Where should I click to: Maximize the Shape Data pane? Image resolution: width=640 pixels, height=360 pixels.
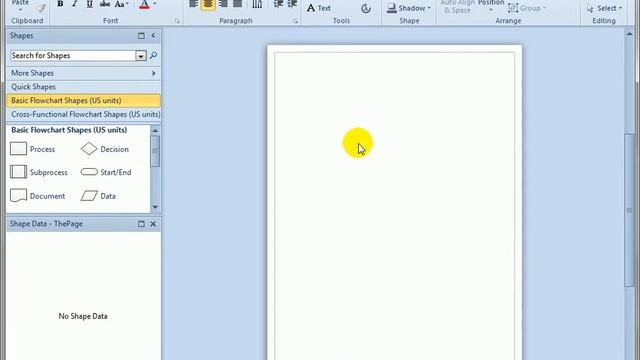pos(141,224)
